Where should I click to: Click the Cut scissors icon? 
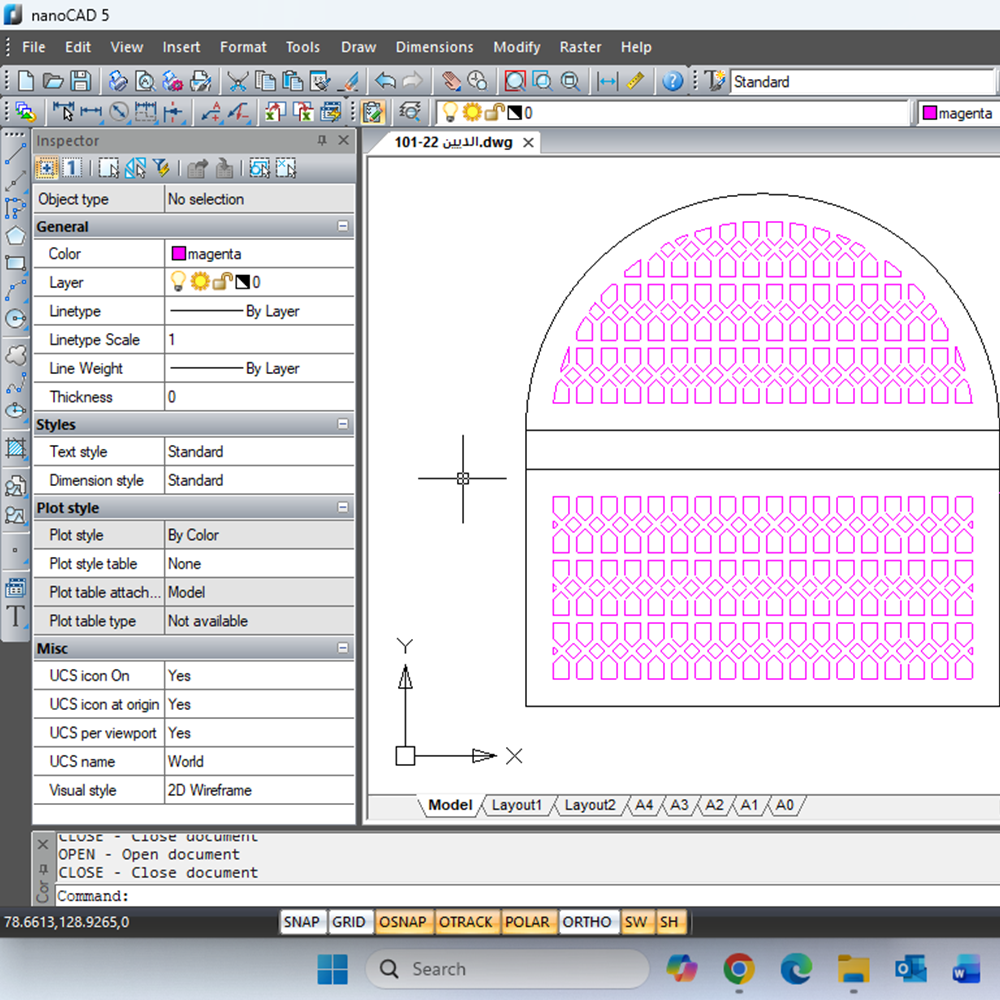pyautogui.click(x=237, y=81)
